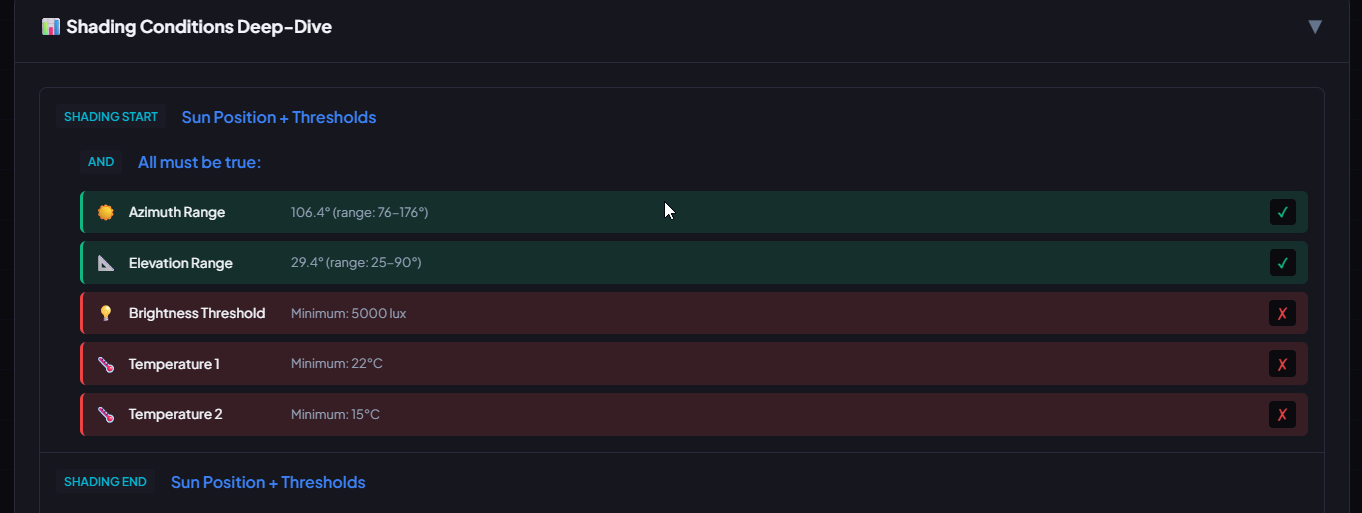The image size is (1362, 513).
Task: Click the Shading Conditions Deep-Dive title
Action: pos(199,27)
